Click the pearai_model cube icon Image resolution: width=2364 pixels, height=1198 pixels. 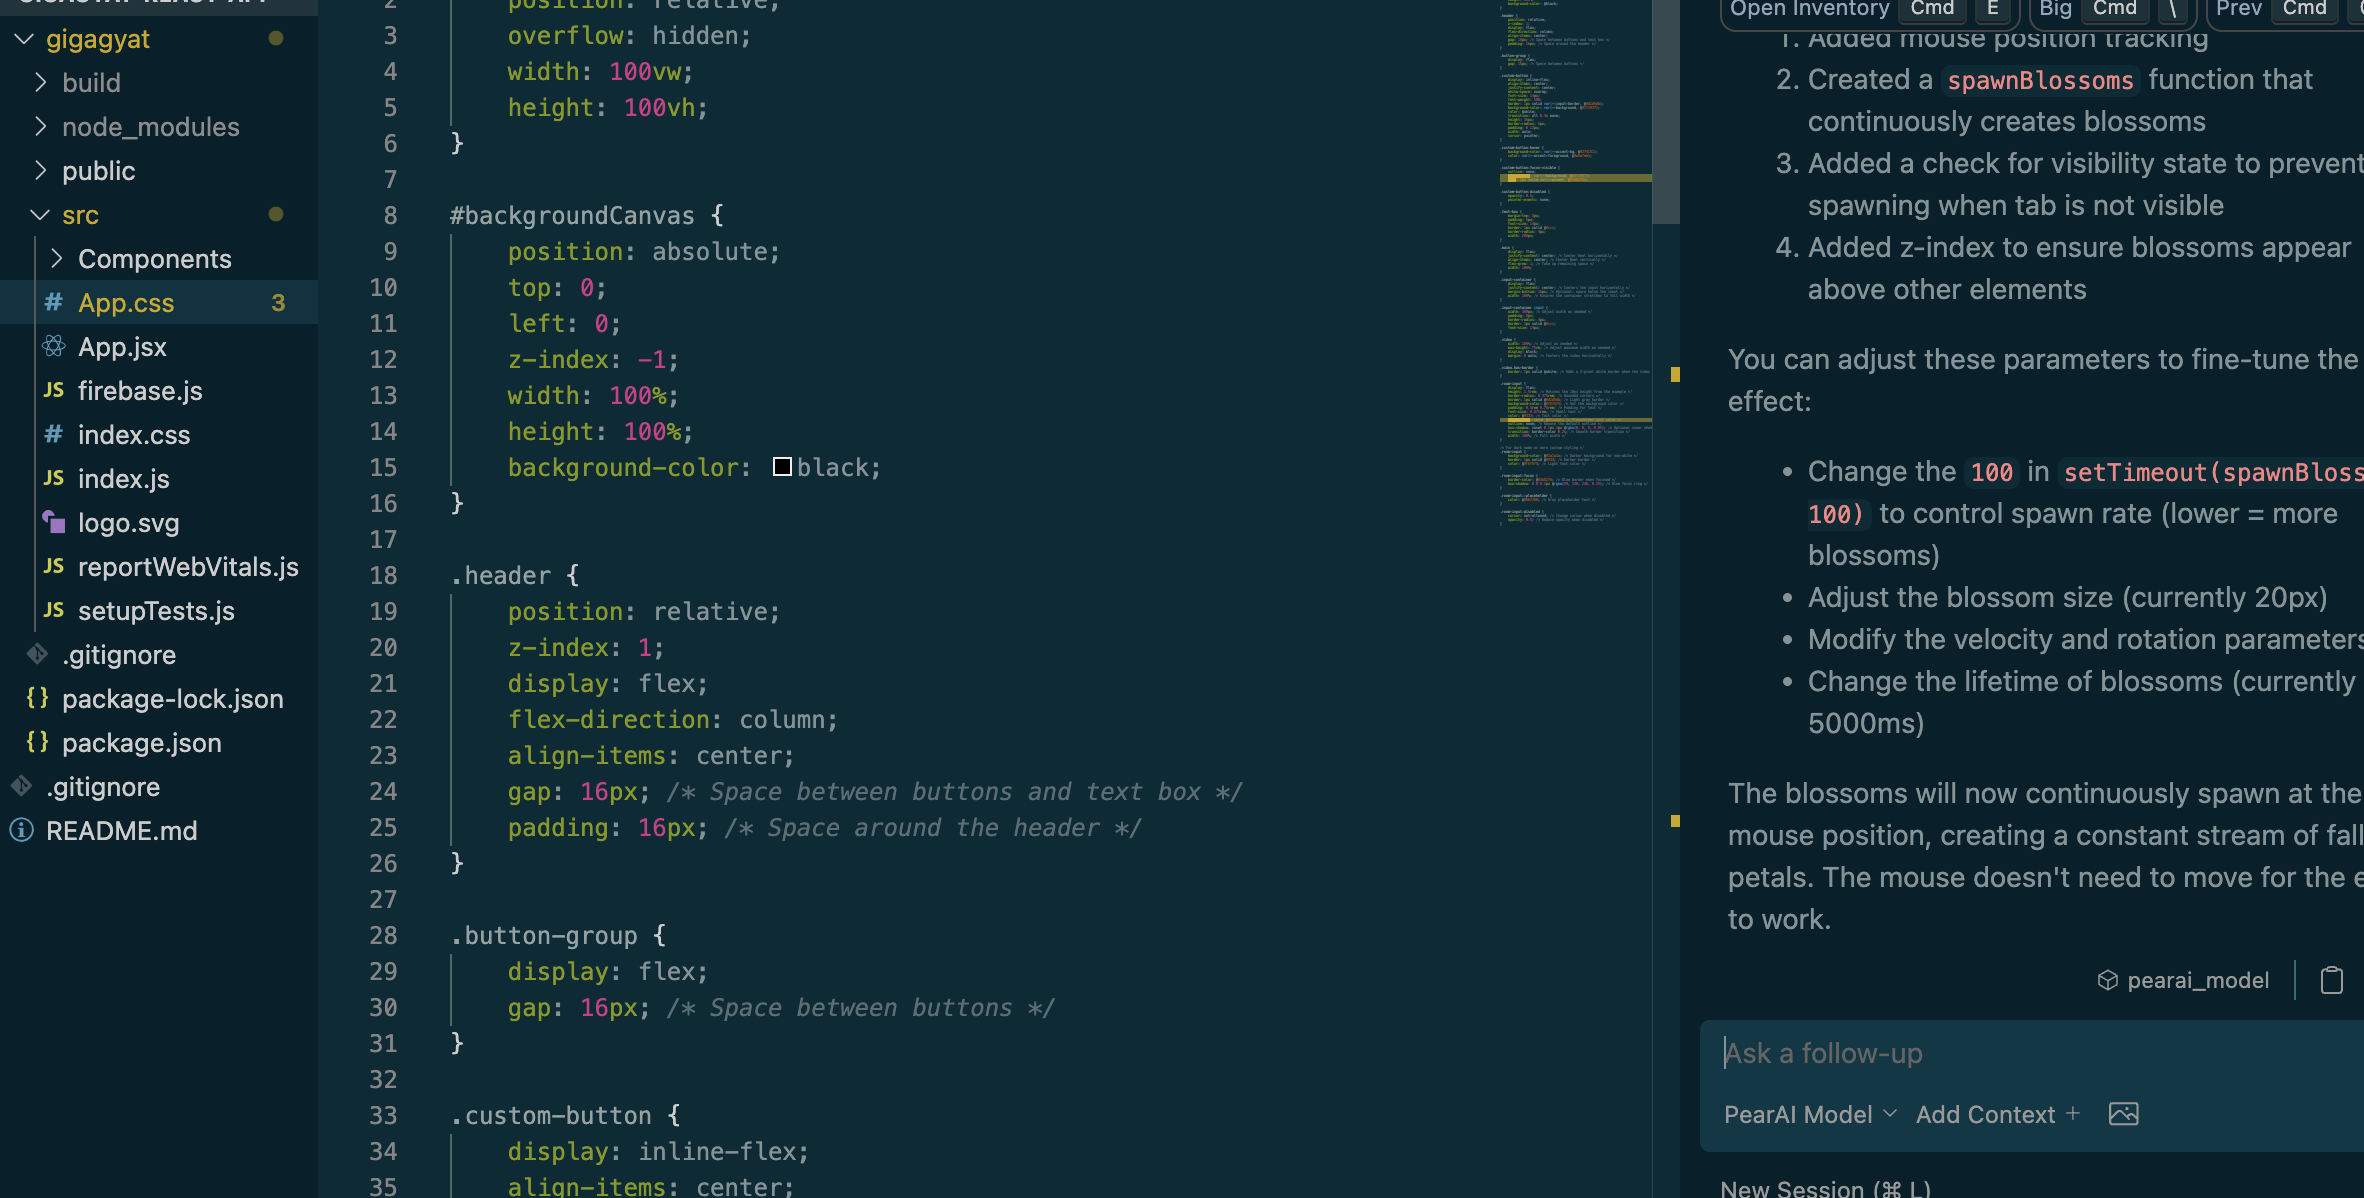click(2107, 980)
